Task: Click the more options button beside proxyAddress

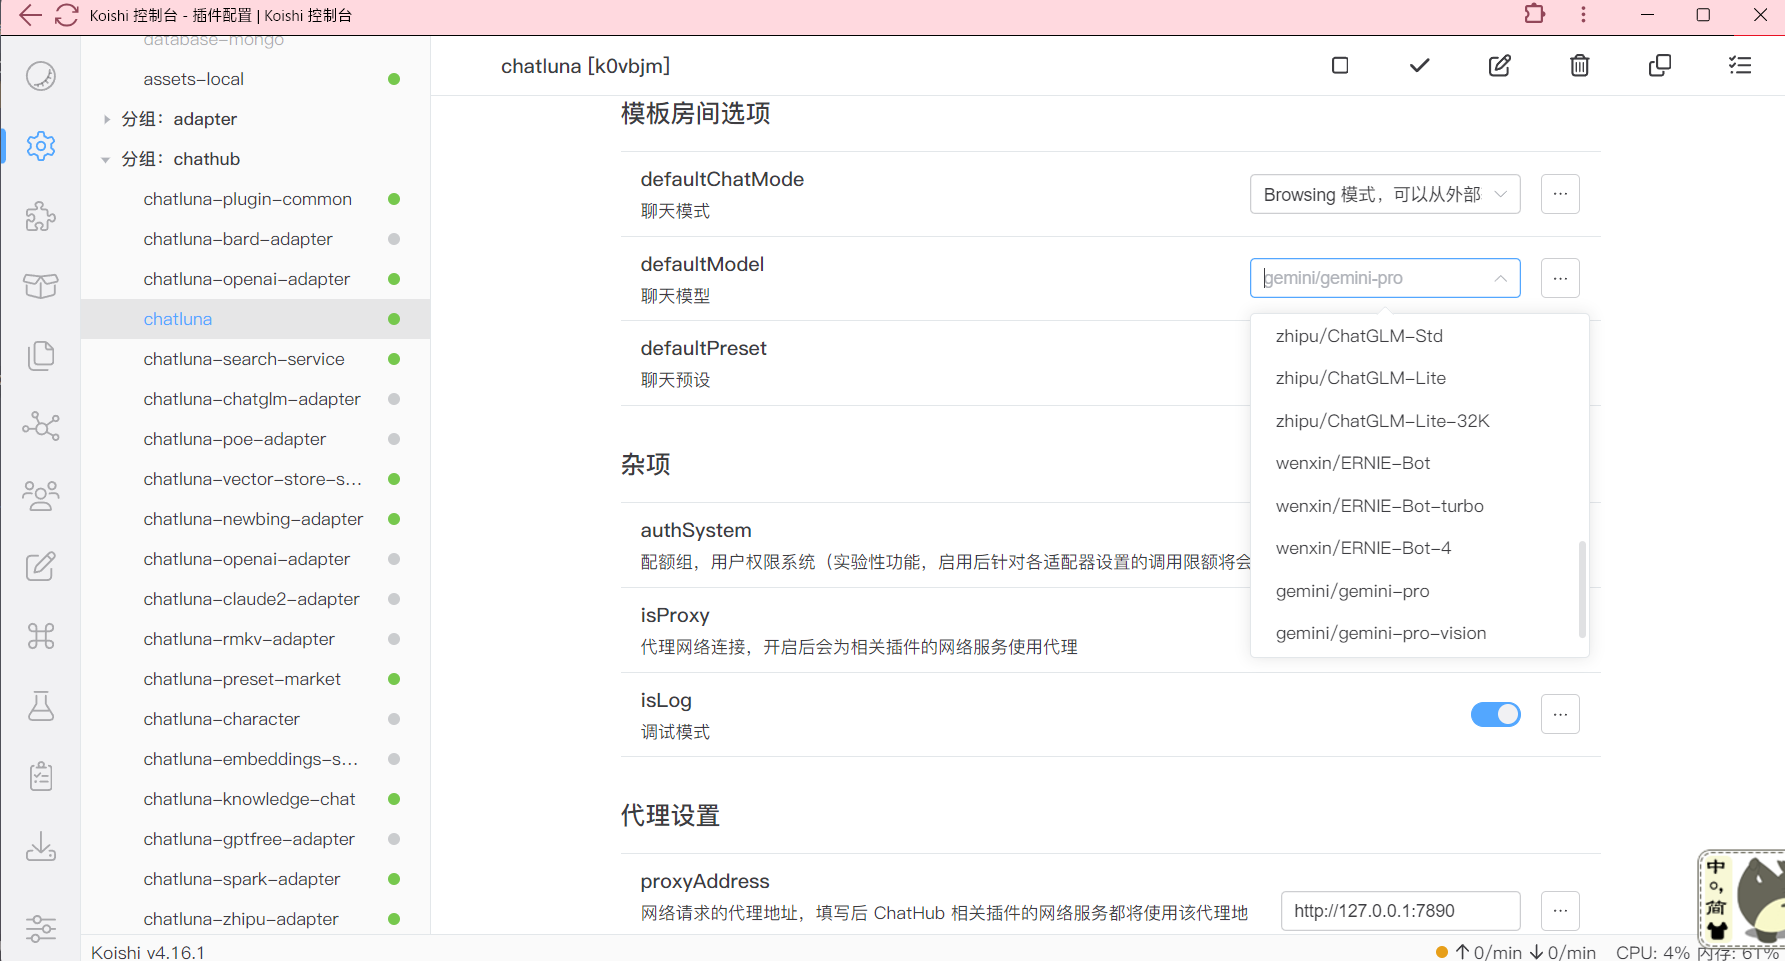Action: point(1559,911)
